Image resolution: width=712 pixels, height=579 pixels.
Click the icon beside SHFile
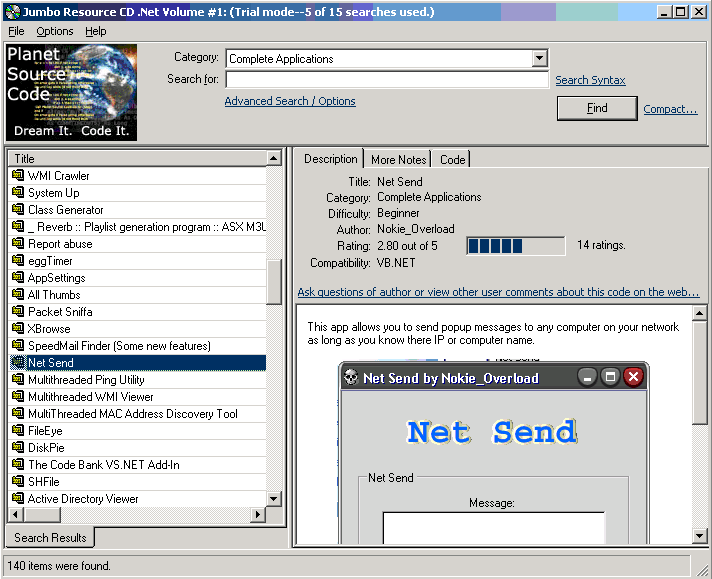[18, 481]
